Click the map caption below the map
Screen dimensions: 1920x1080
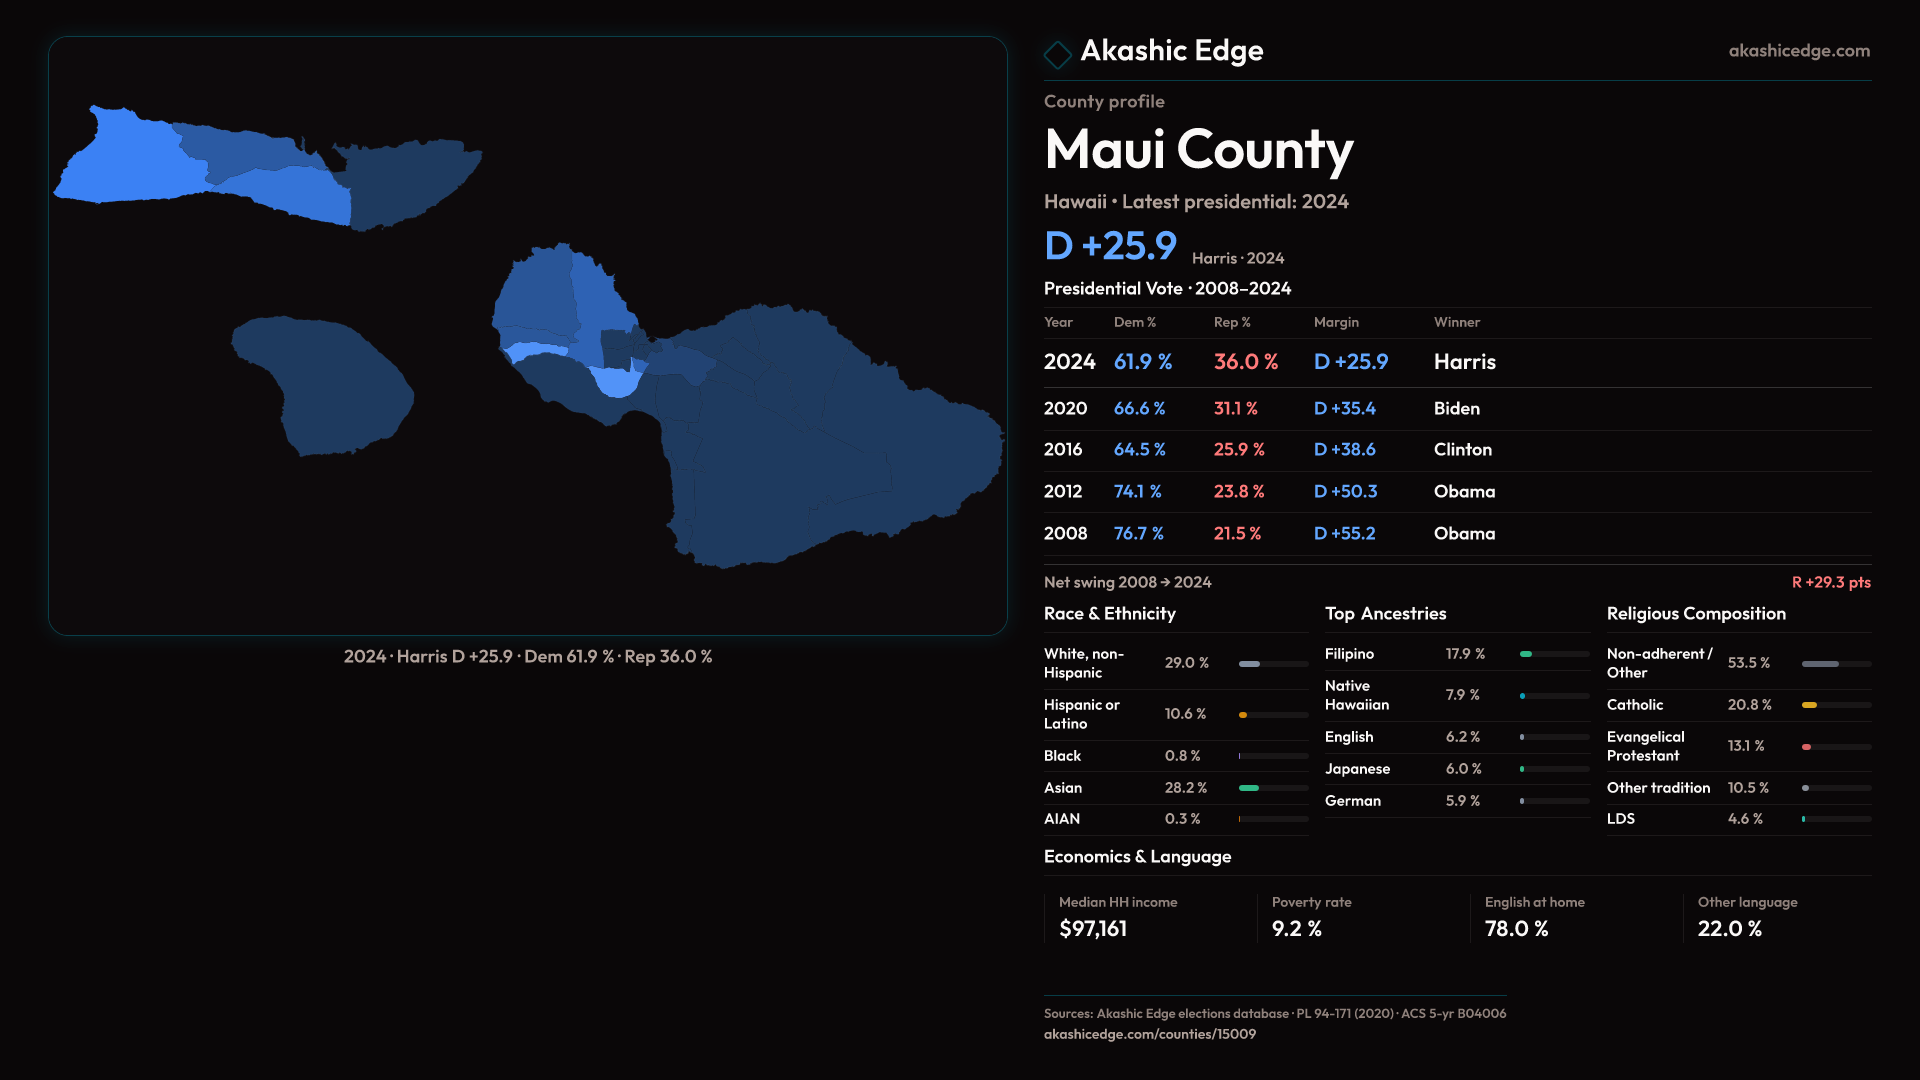pyautogui.click(x=527, y=657)
